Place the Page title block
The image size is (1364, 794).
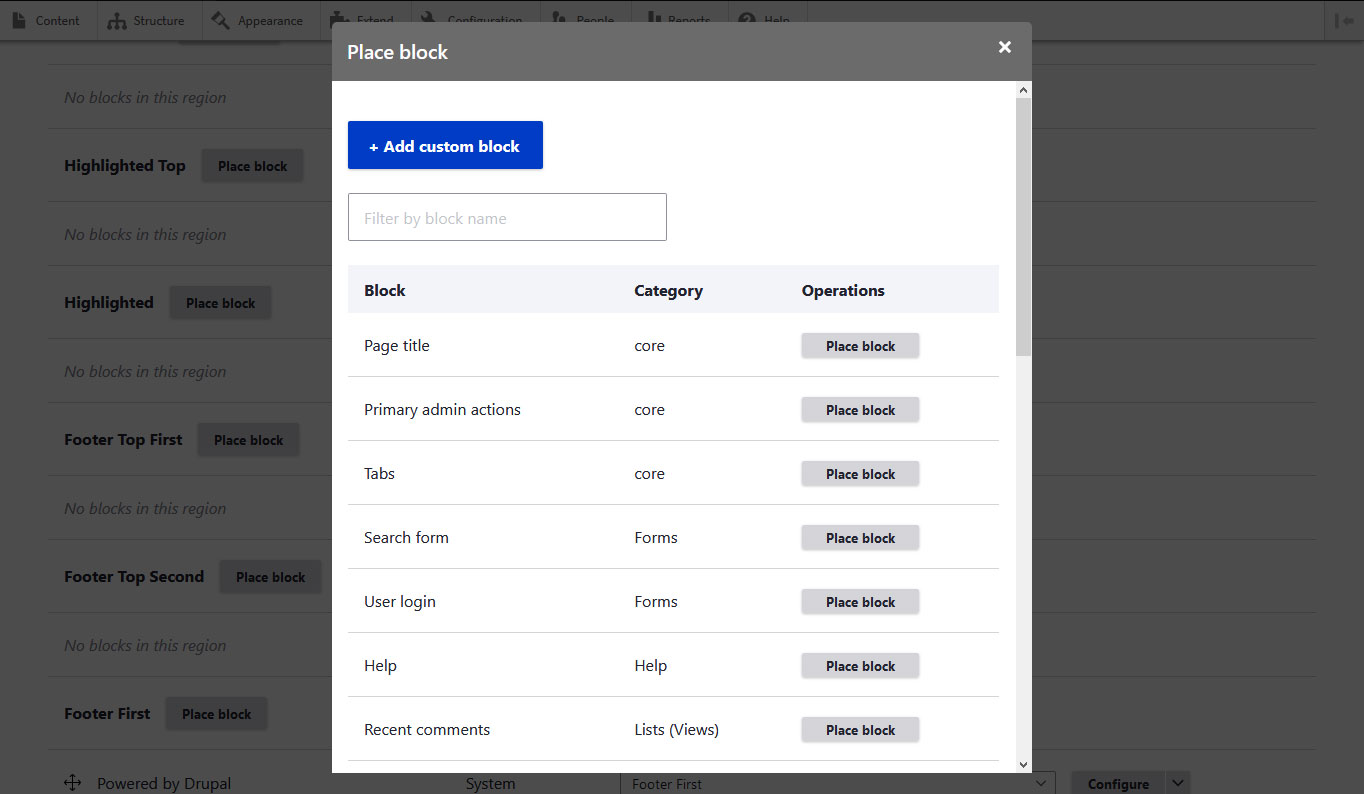[860, 346]
